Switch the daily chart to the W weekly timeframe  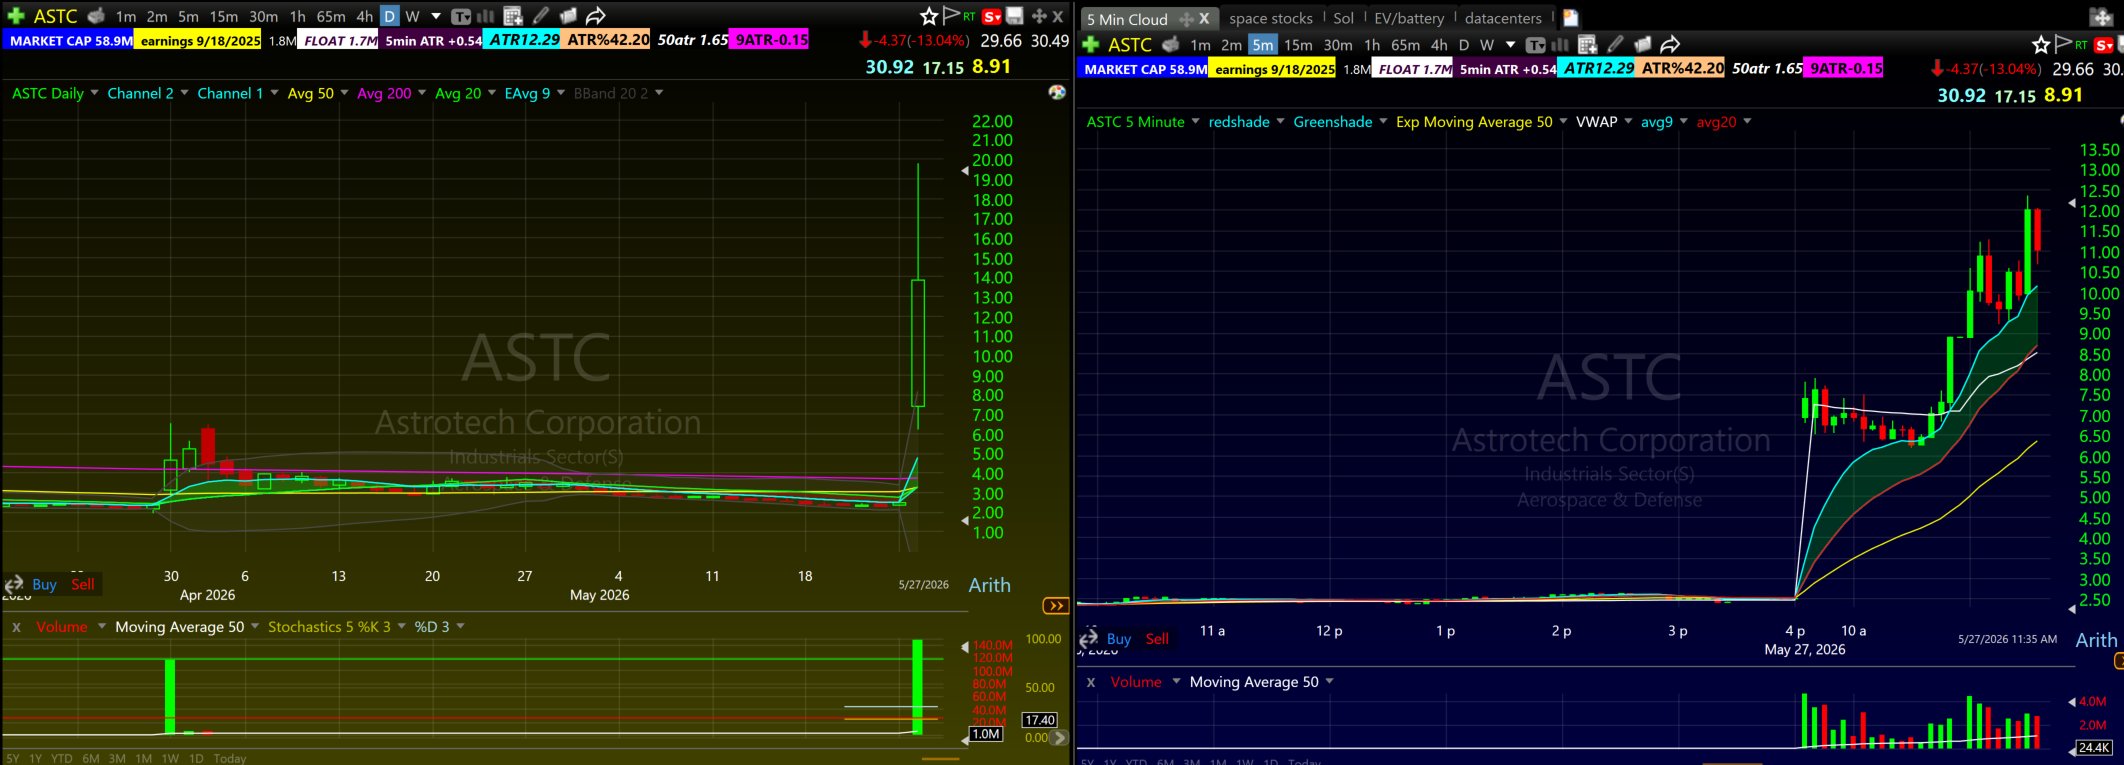coord(412,16)
